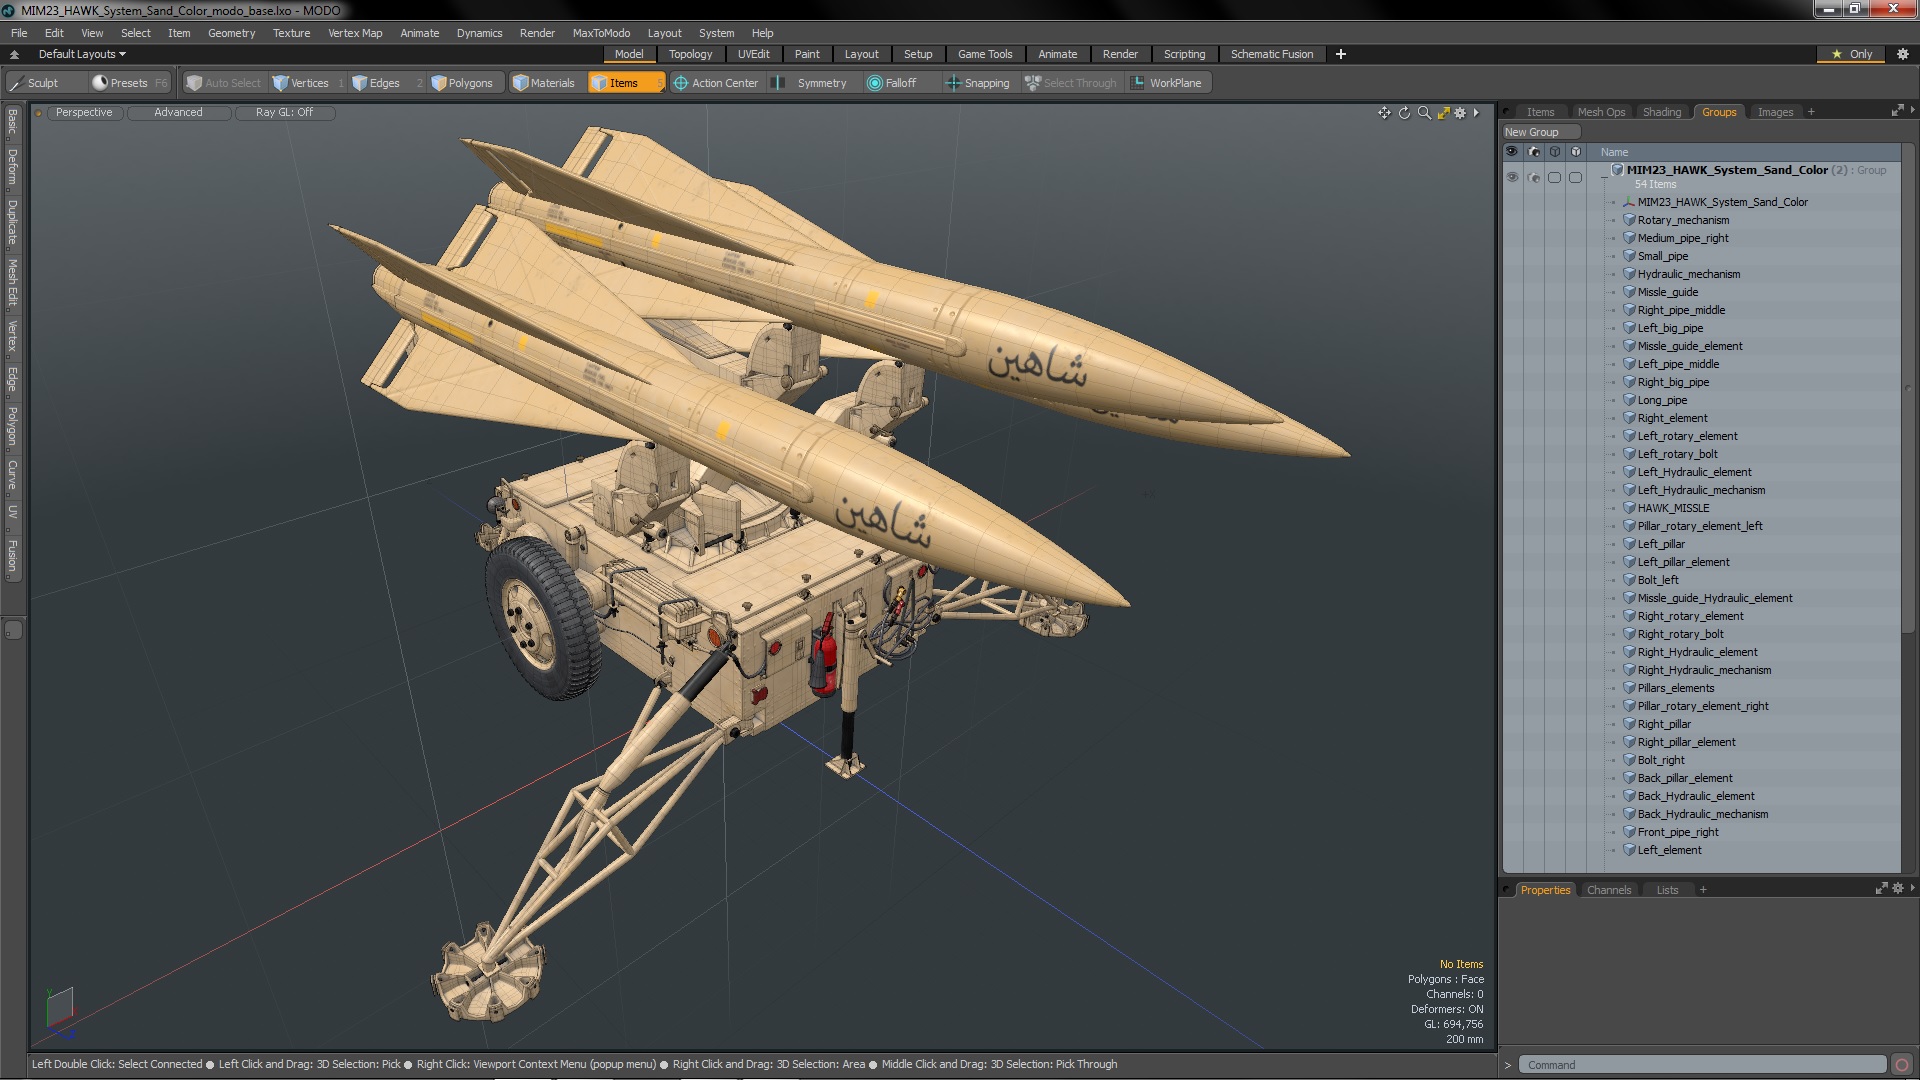Toggle render camera for MIM23_HAWK group
This screenshot has width=1920, height=1080.
(x=1533, y=177)
